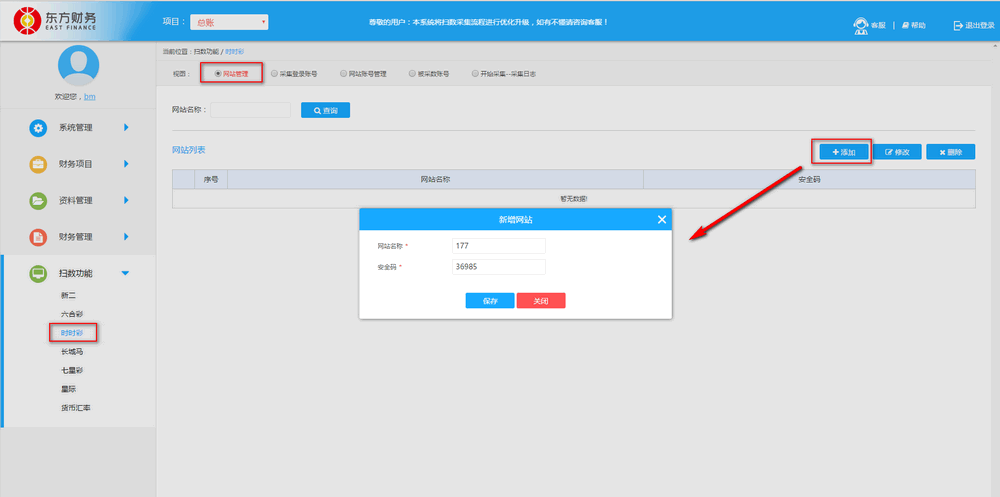Click the 保存 button in dialog
Viewport: 1000px width, 497px height.
(x=489, y=300)
